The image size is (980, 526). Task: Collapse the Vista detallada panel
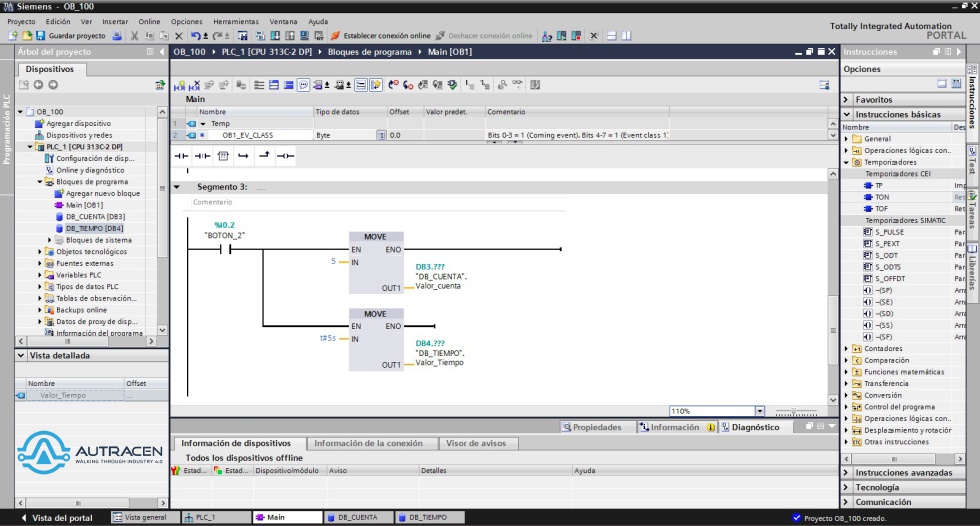tap(21, 355)
